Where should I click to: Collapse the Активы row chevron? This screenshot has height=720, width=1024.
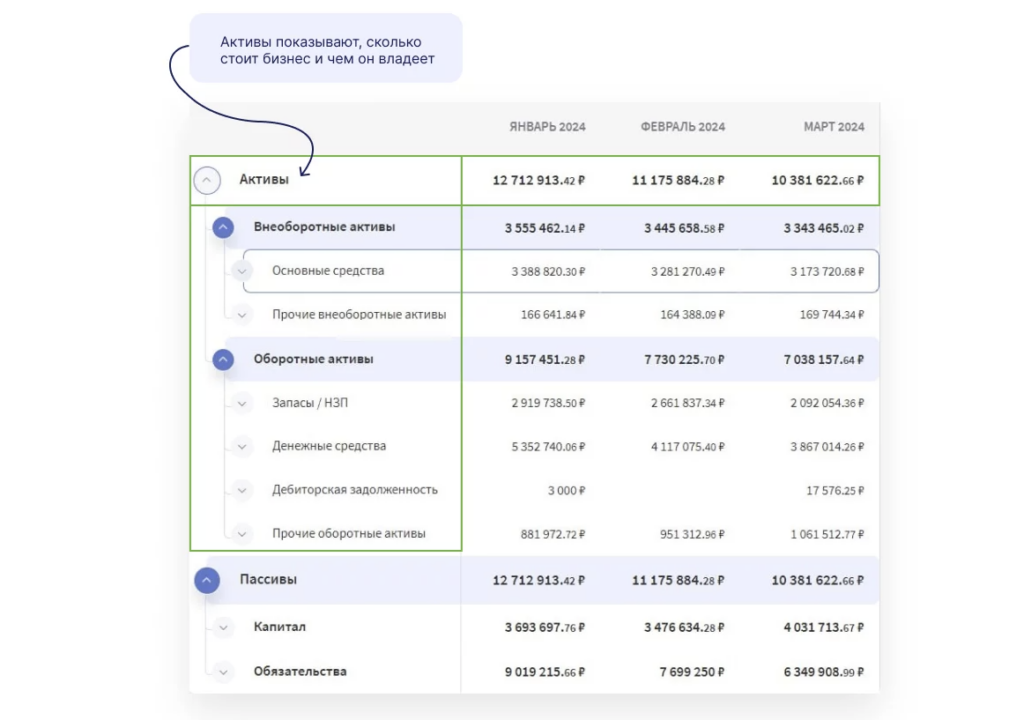coord(207,181)
